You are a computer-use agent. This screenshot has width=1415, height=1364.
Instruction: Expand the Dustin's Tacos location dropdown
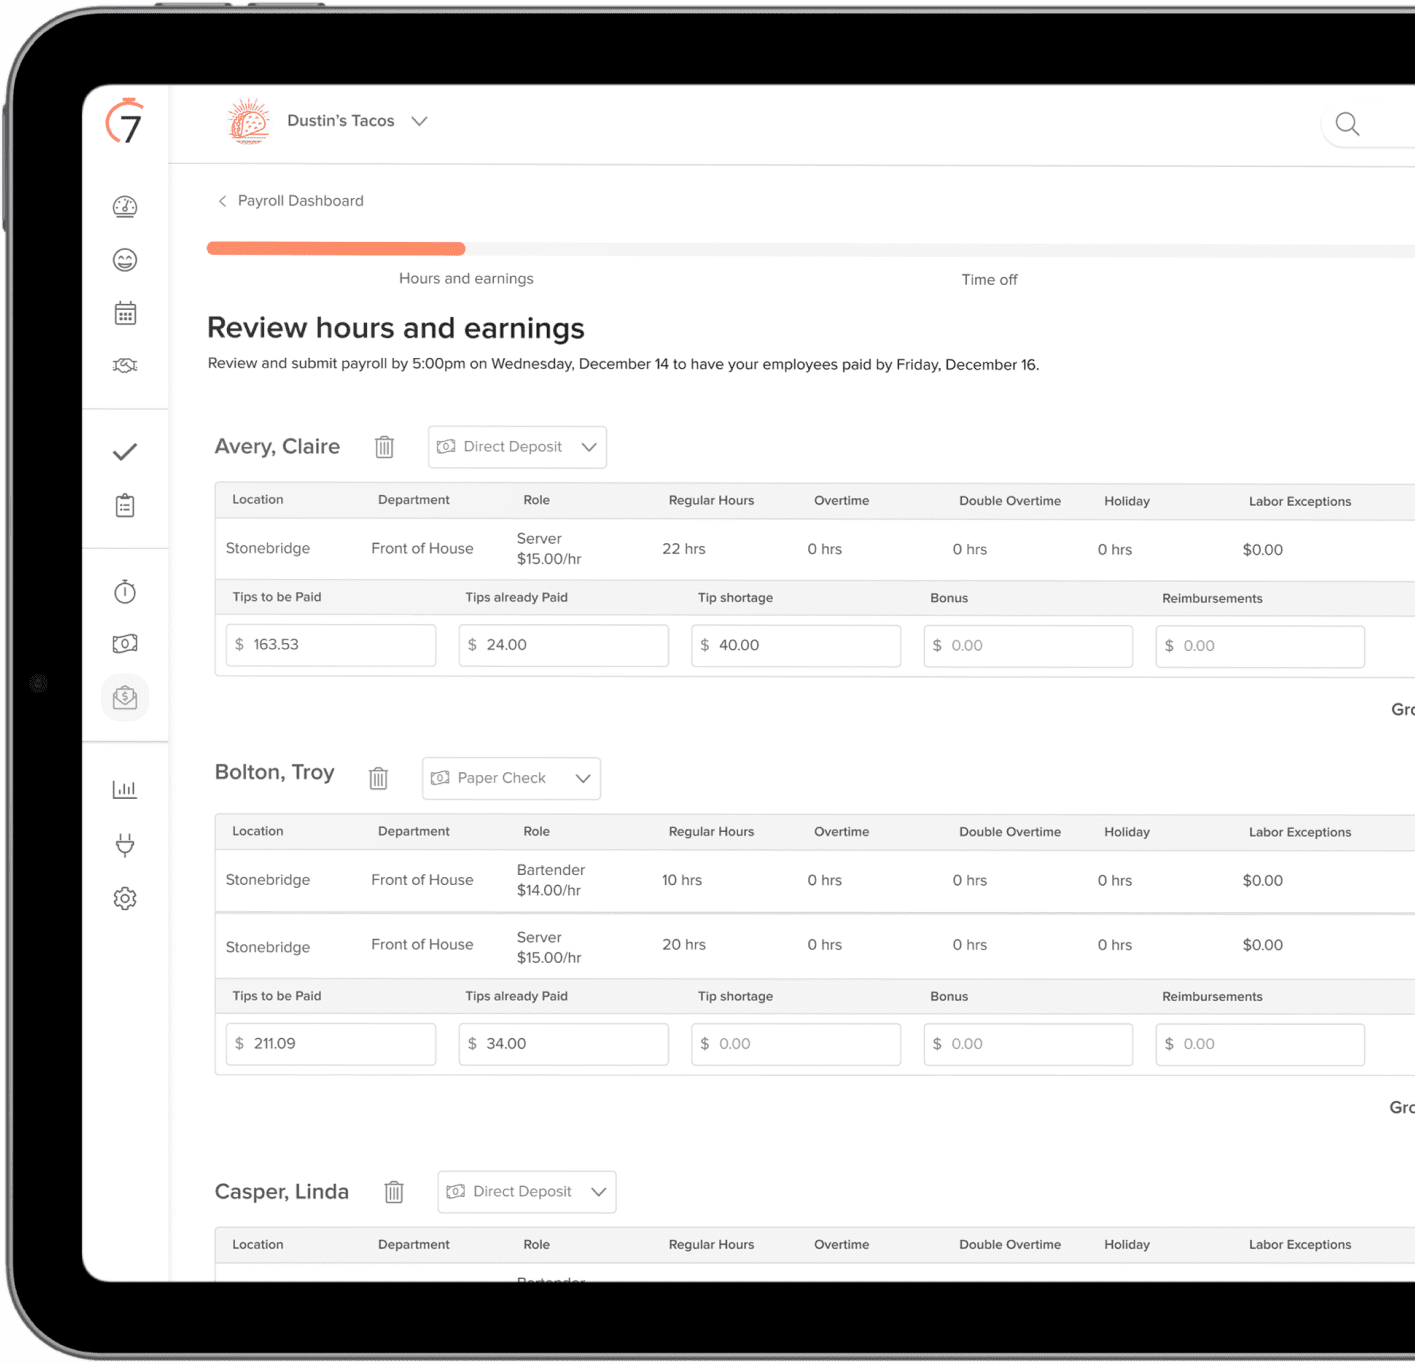click(x=419, y=121)
